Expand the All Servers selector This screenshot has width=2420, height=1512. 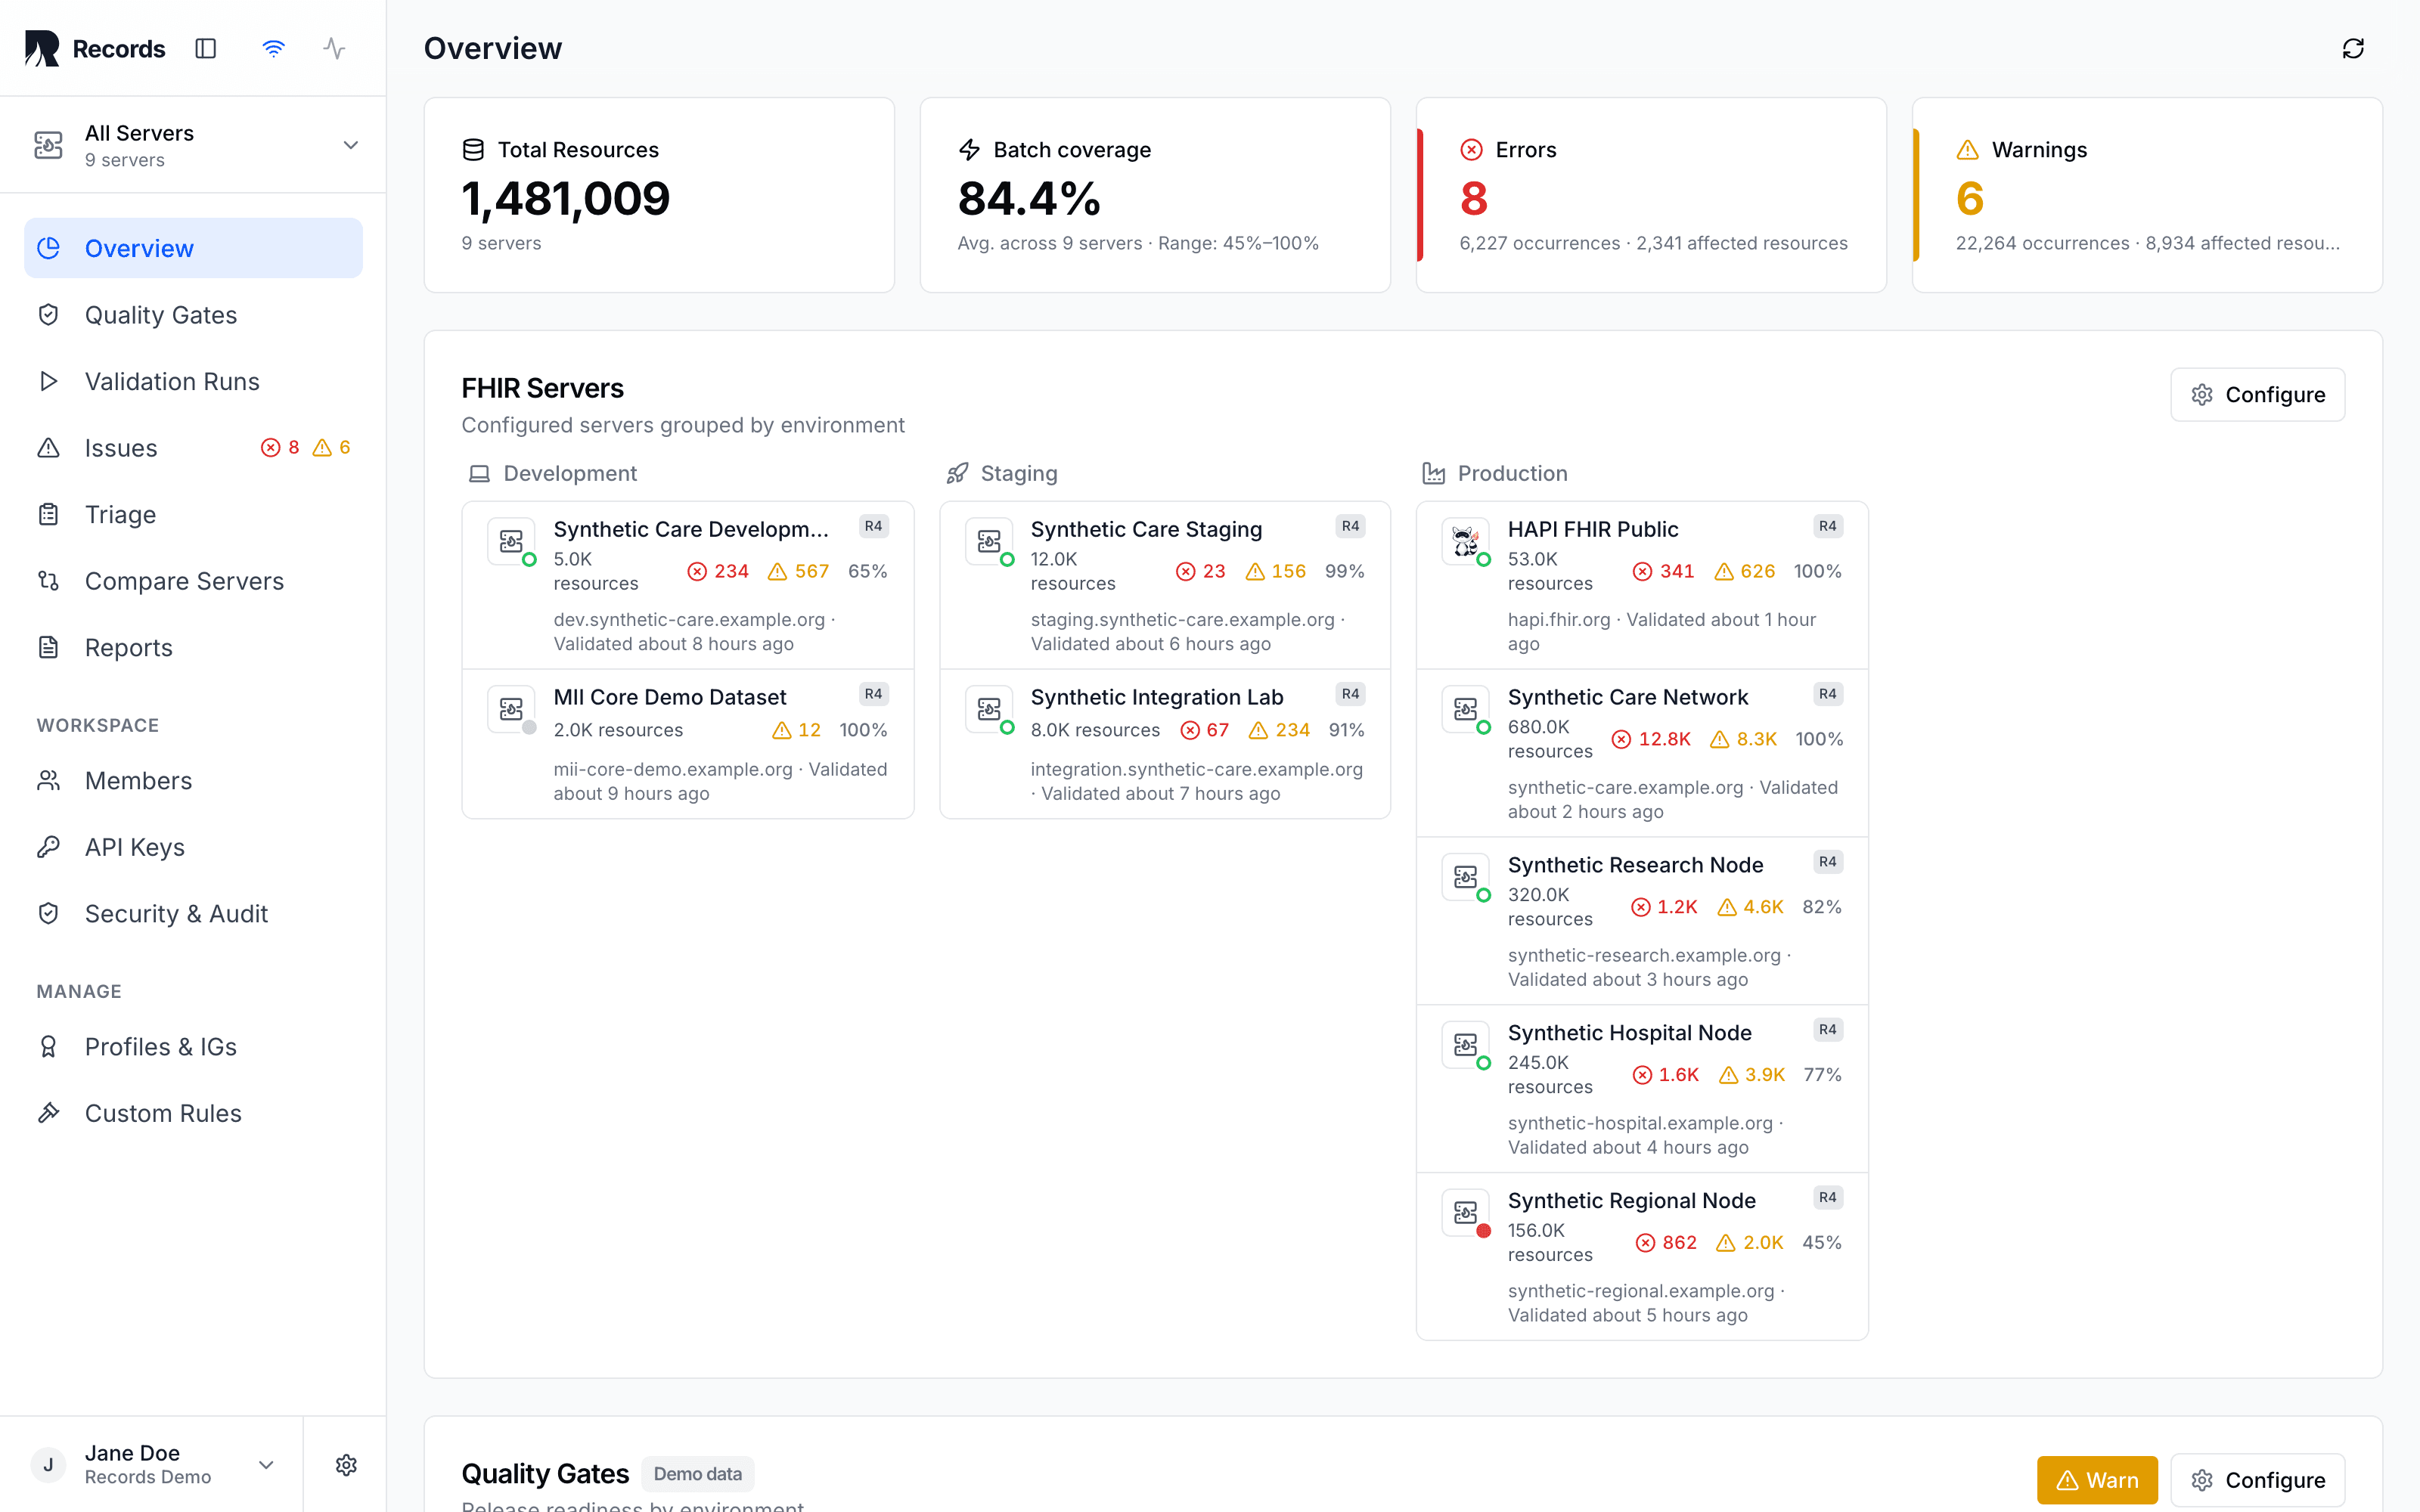pyautogui.click(x=193, y=145)
